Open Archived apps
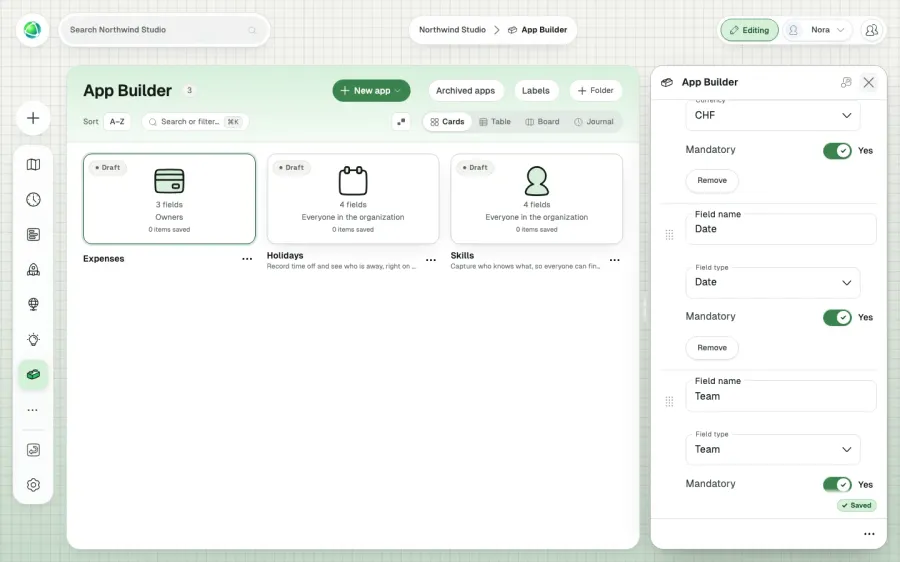900x562 pixels. click(x=465, y=91)
